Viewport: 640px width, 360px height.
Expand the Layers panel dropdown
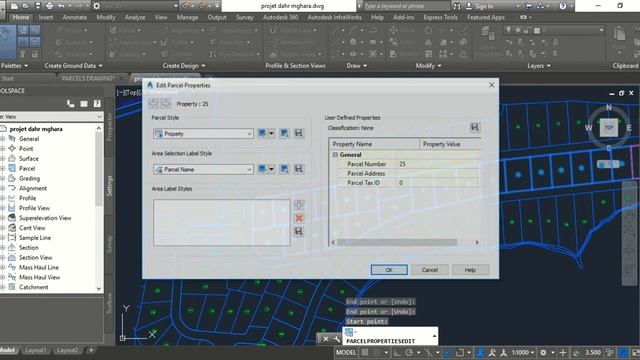click(x=539, y=66)
